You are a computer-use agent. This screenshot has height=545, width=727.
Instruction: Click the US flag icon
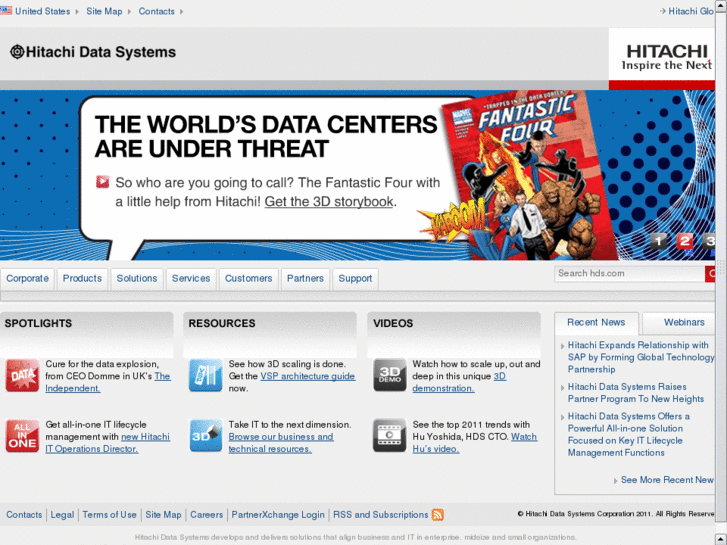6,10
